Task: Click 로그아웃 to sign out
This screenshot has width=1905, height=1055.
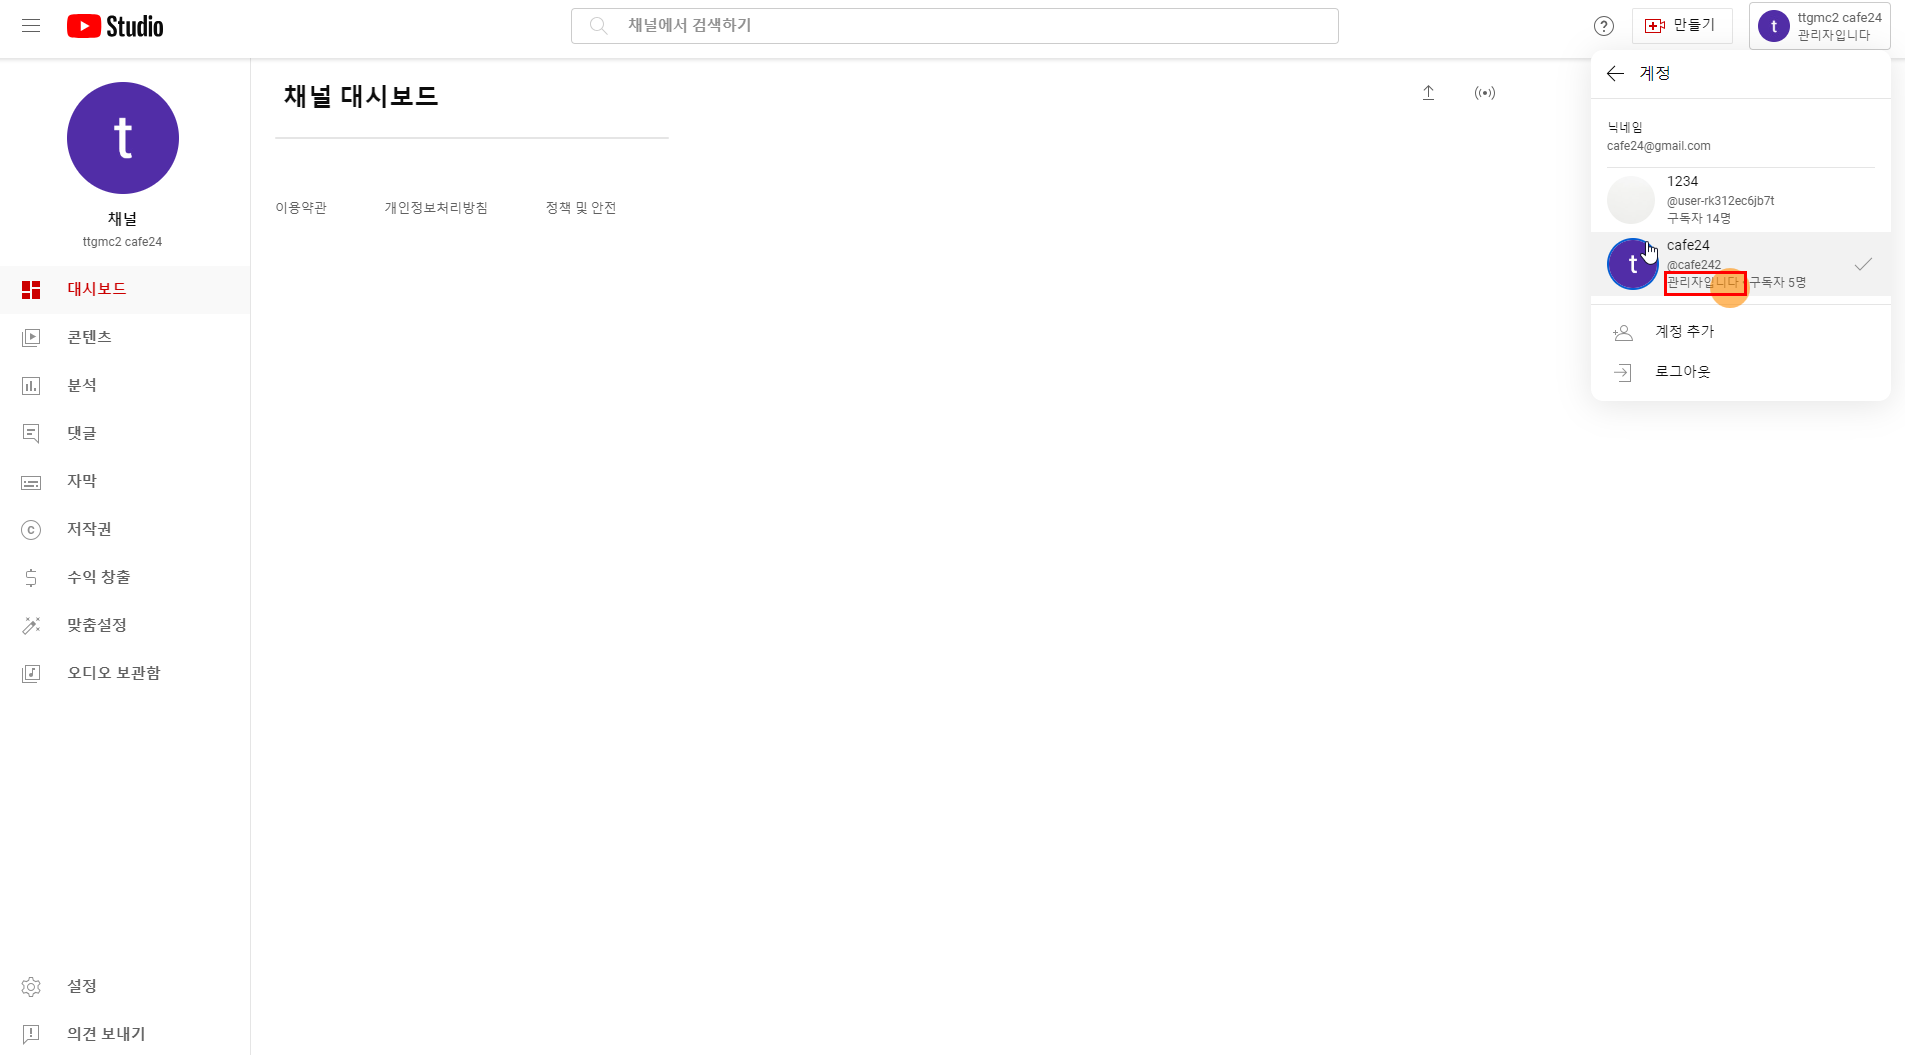Action: 1682,372
